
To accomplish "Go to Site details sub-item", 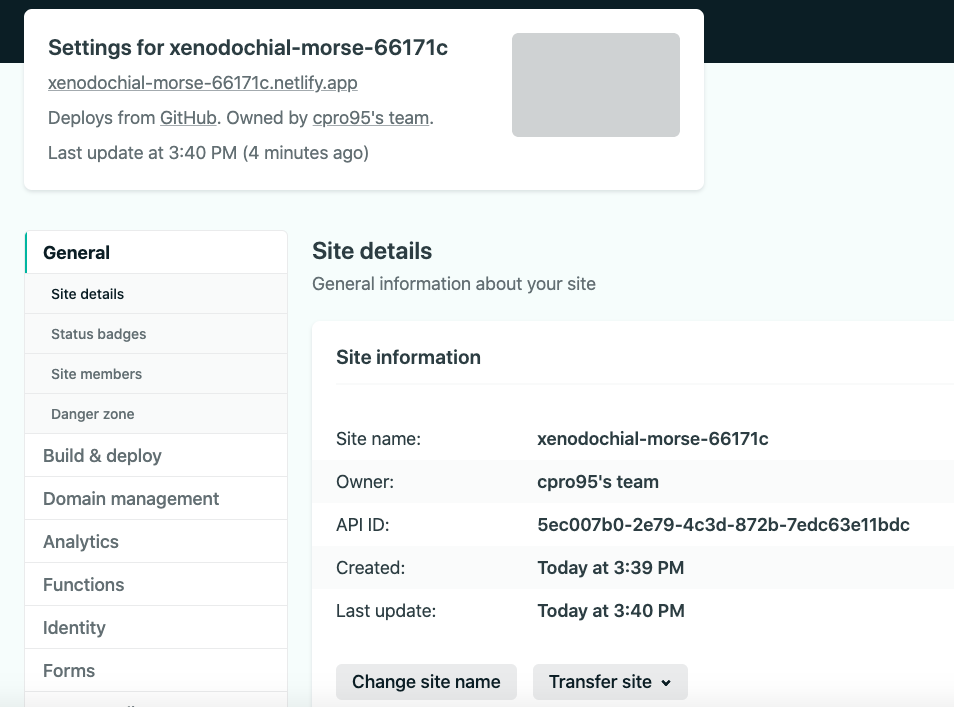I will [x=156, y=294].
